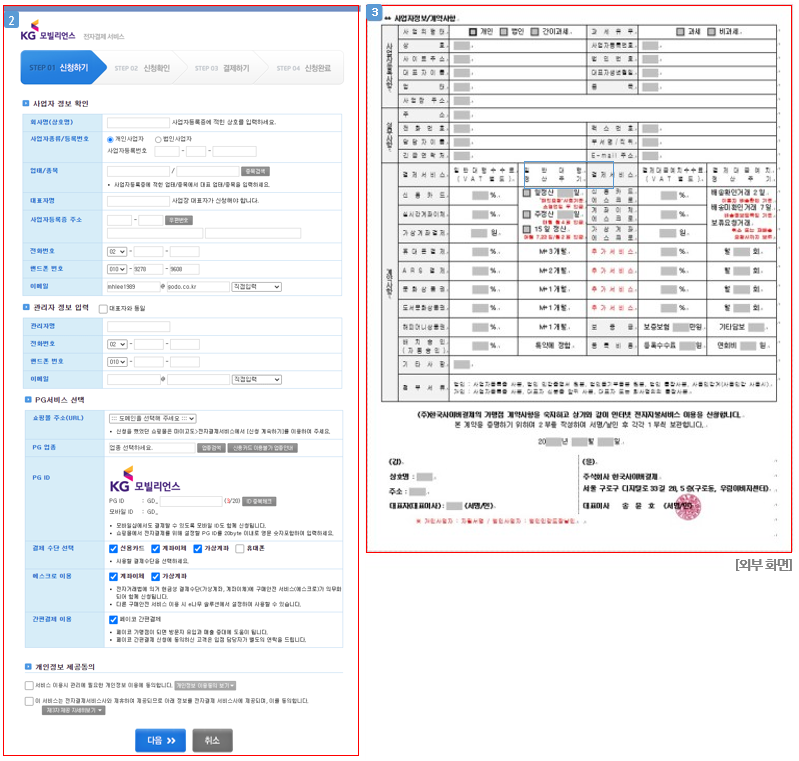Click the PG서비스 선택 section bullet icon
Viewport: 799px width, 761px height.
(25, 399)
